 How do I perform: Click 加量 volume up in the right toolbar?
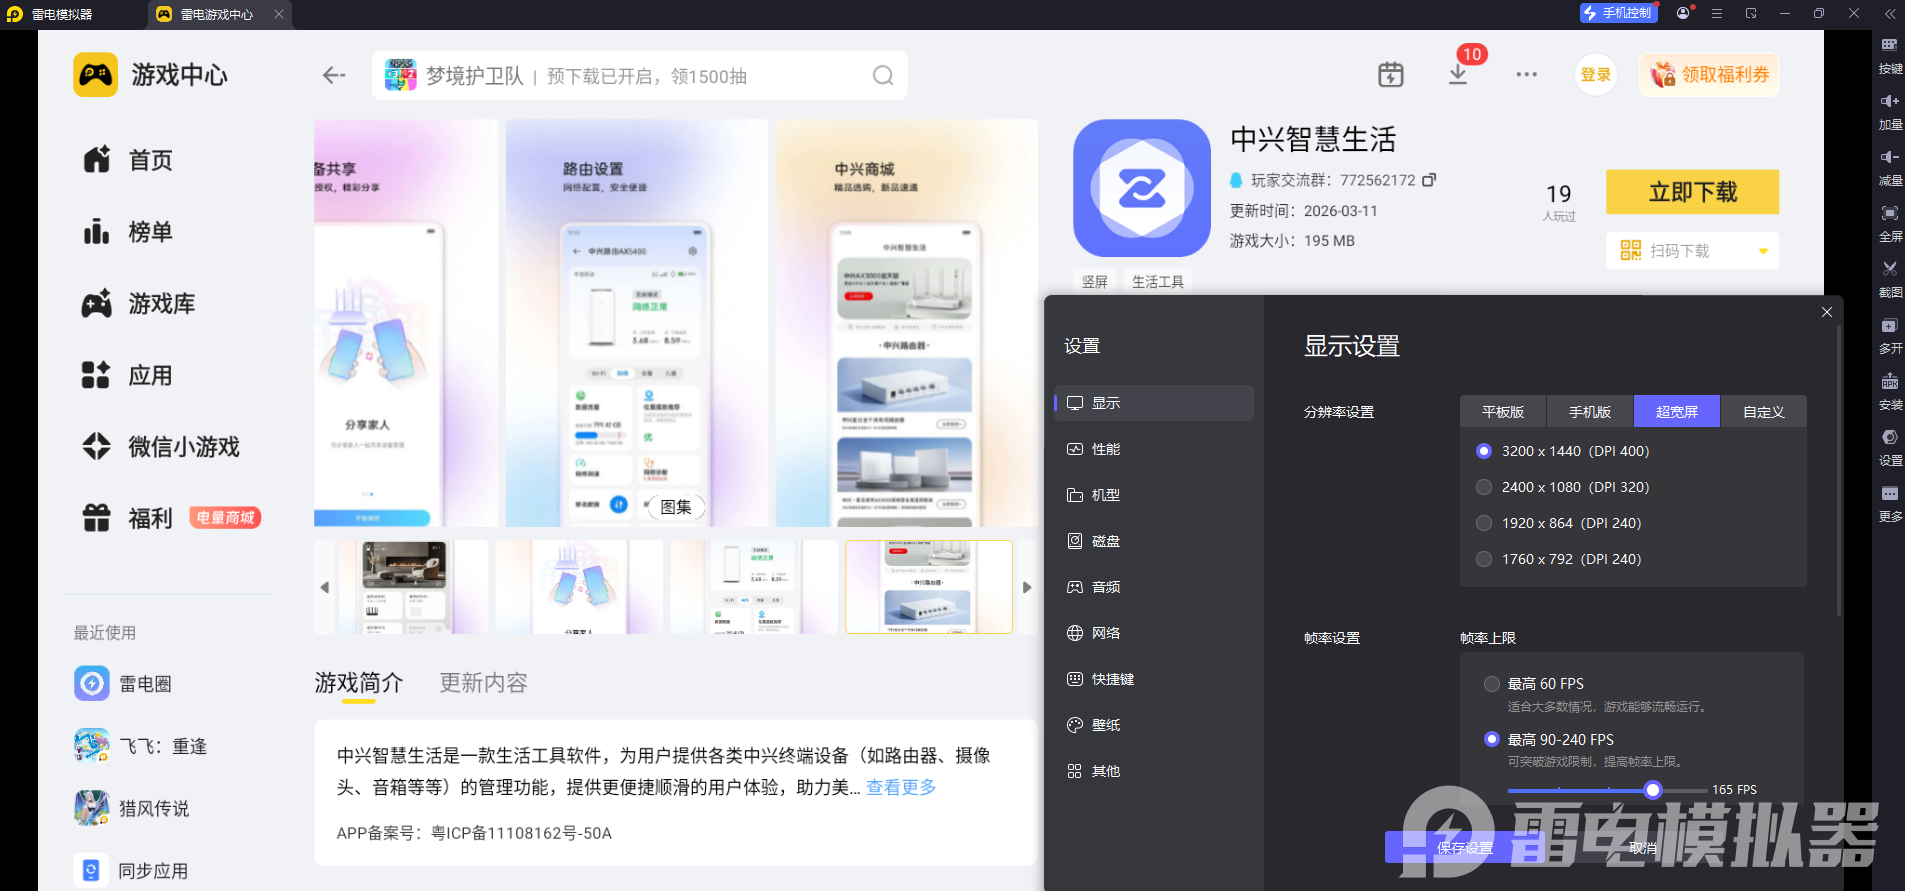coord(1890,112)
